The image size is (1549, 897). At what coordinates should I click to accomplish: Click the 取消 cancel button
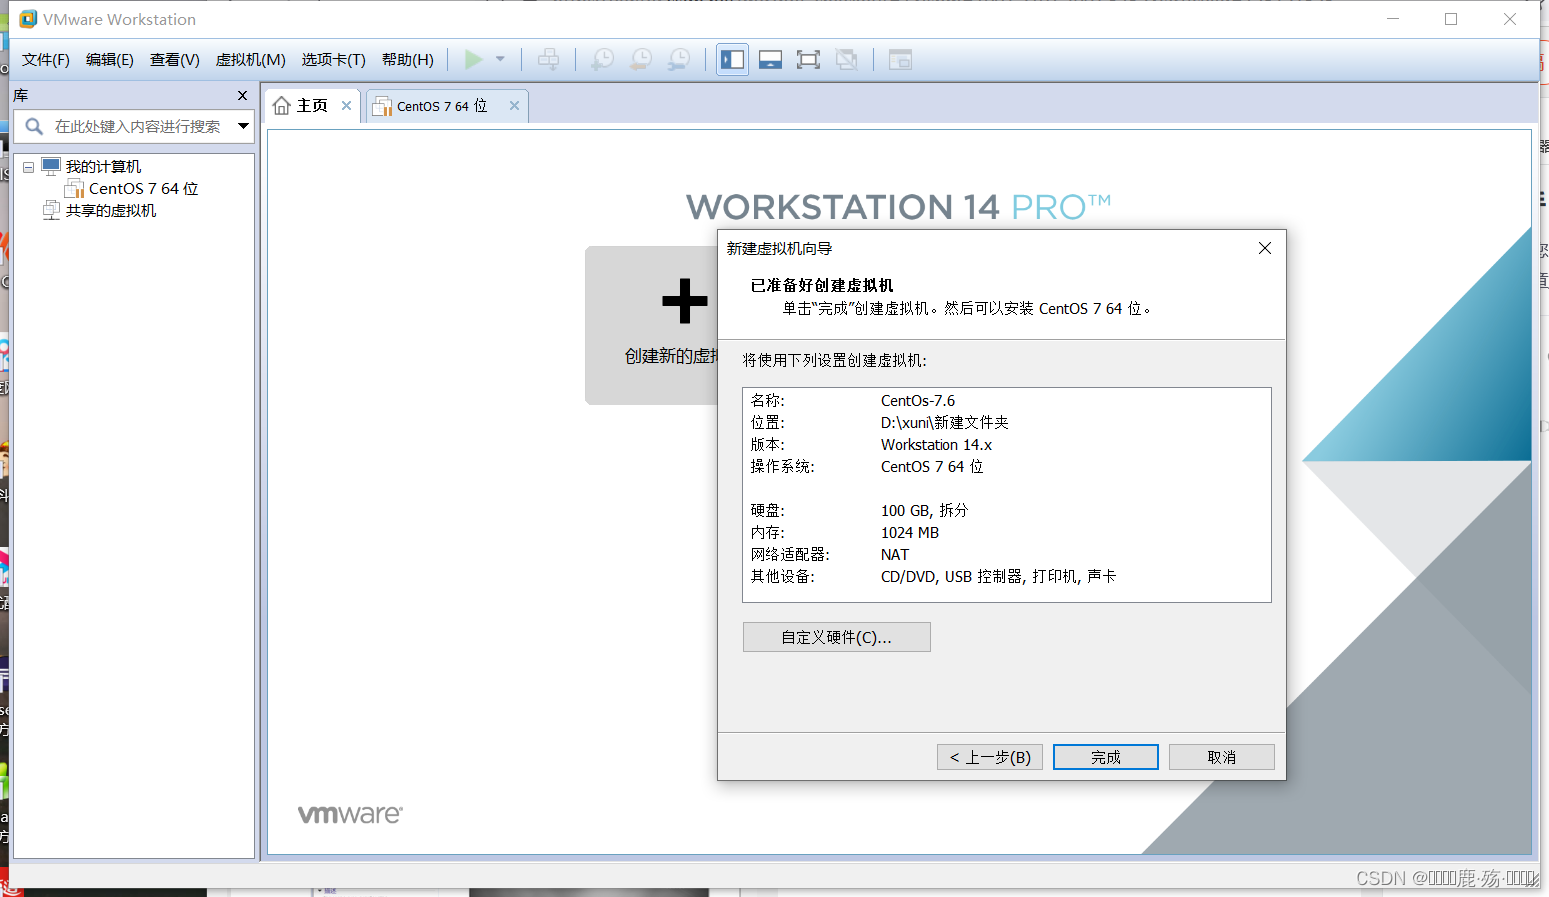coord(1222,757)
